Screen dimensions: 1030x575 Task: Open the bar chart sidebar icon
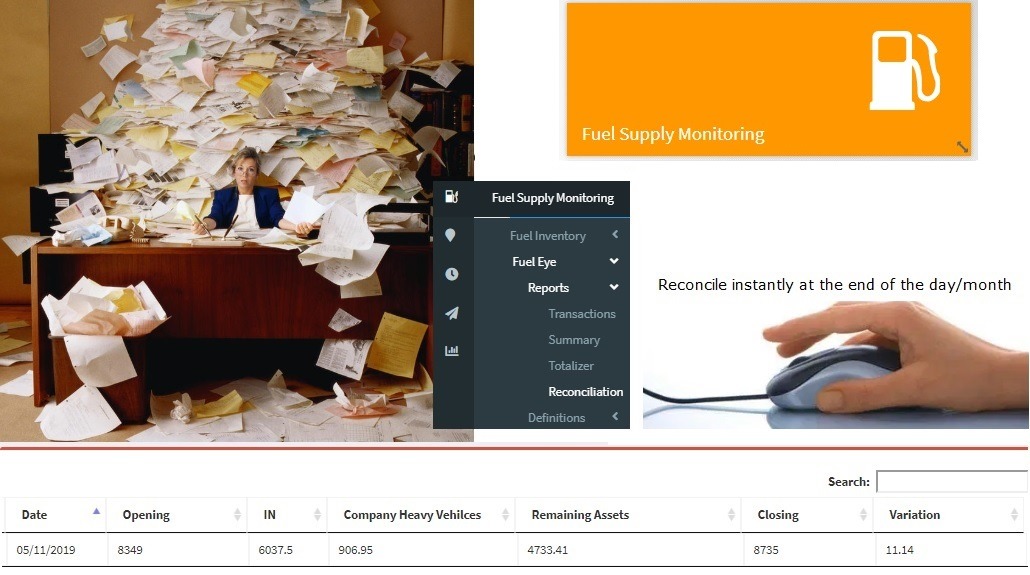[x=451, y=351]
